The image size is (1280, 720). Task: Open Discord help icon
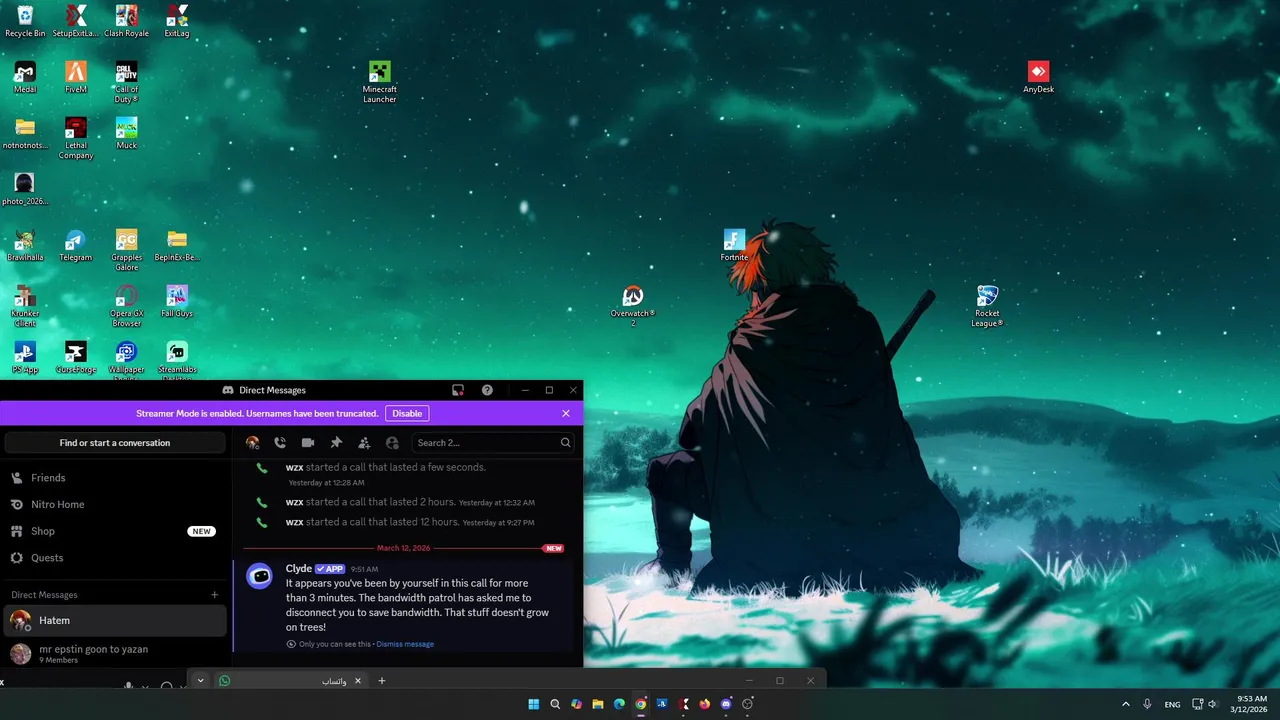[487, 390]
